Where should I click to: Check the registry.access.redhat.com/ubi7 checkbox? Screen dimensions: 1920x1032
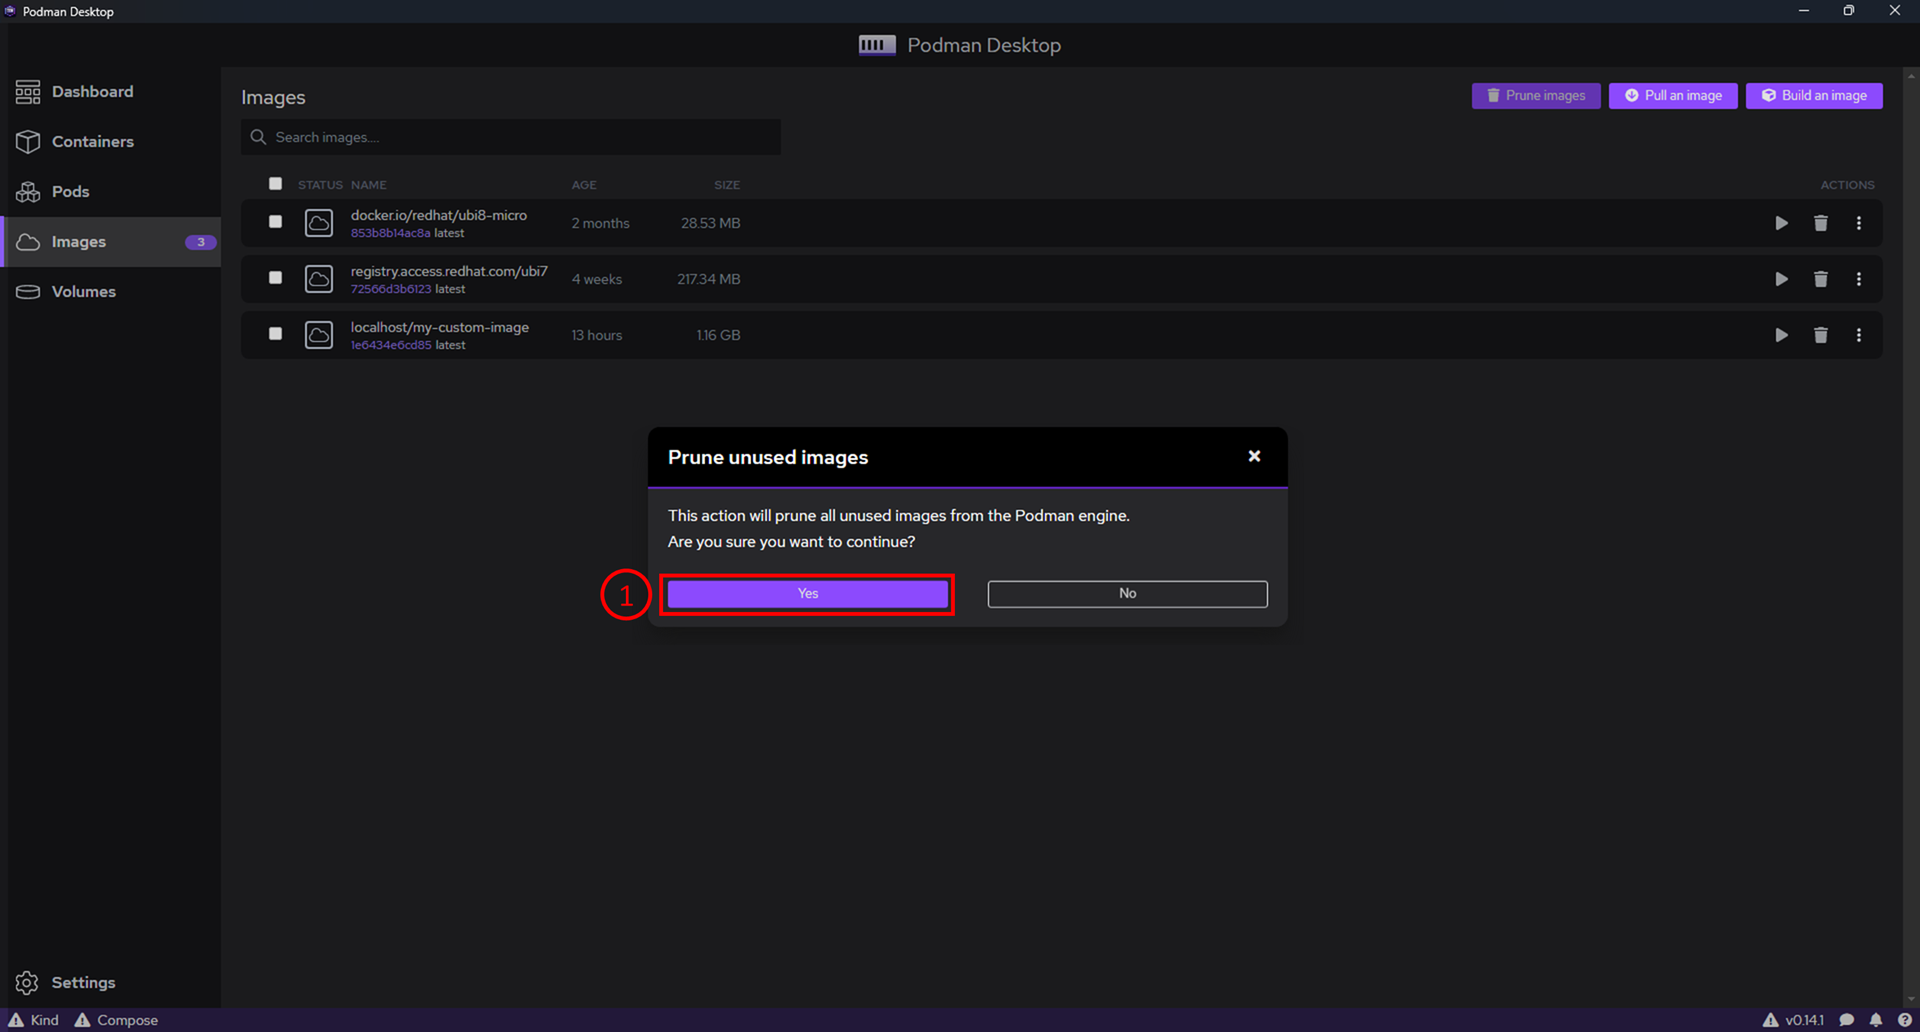pos(275,278)
